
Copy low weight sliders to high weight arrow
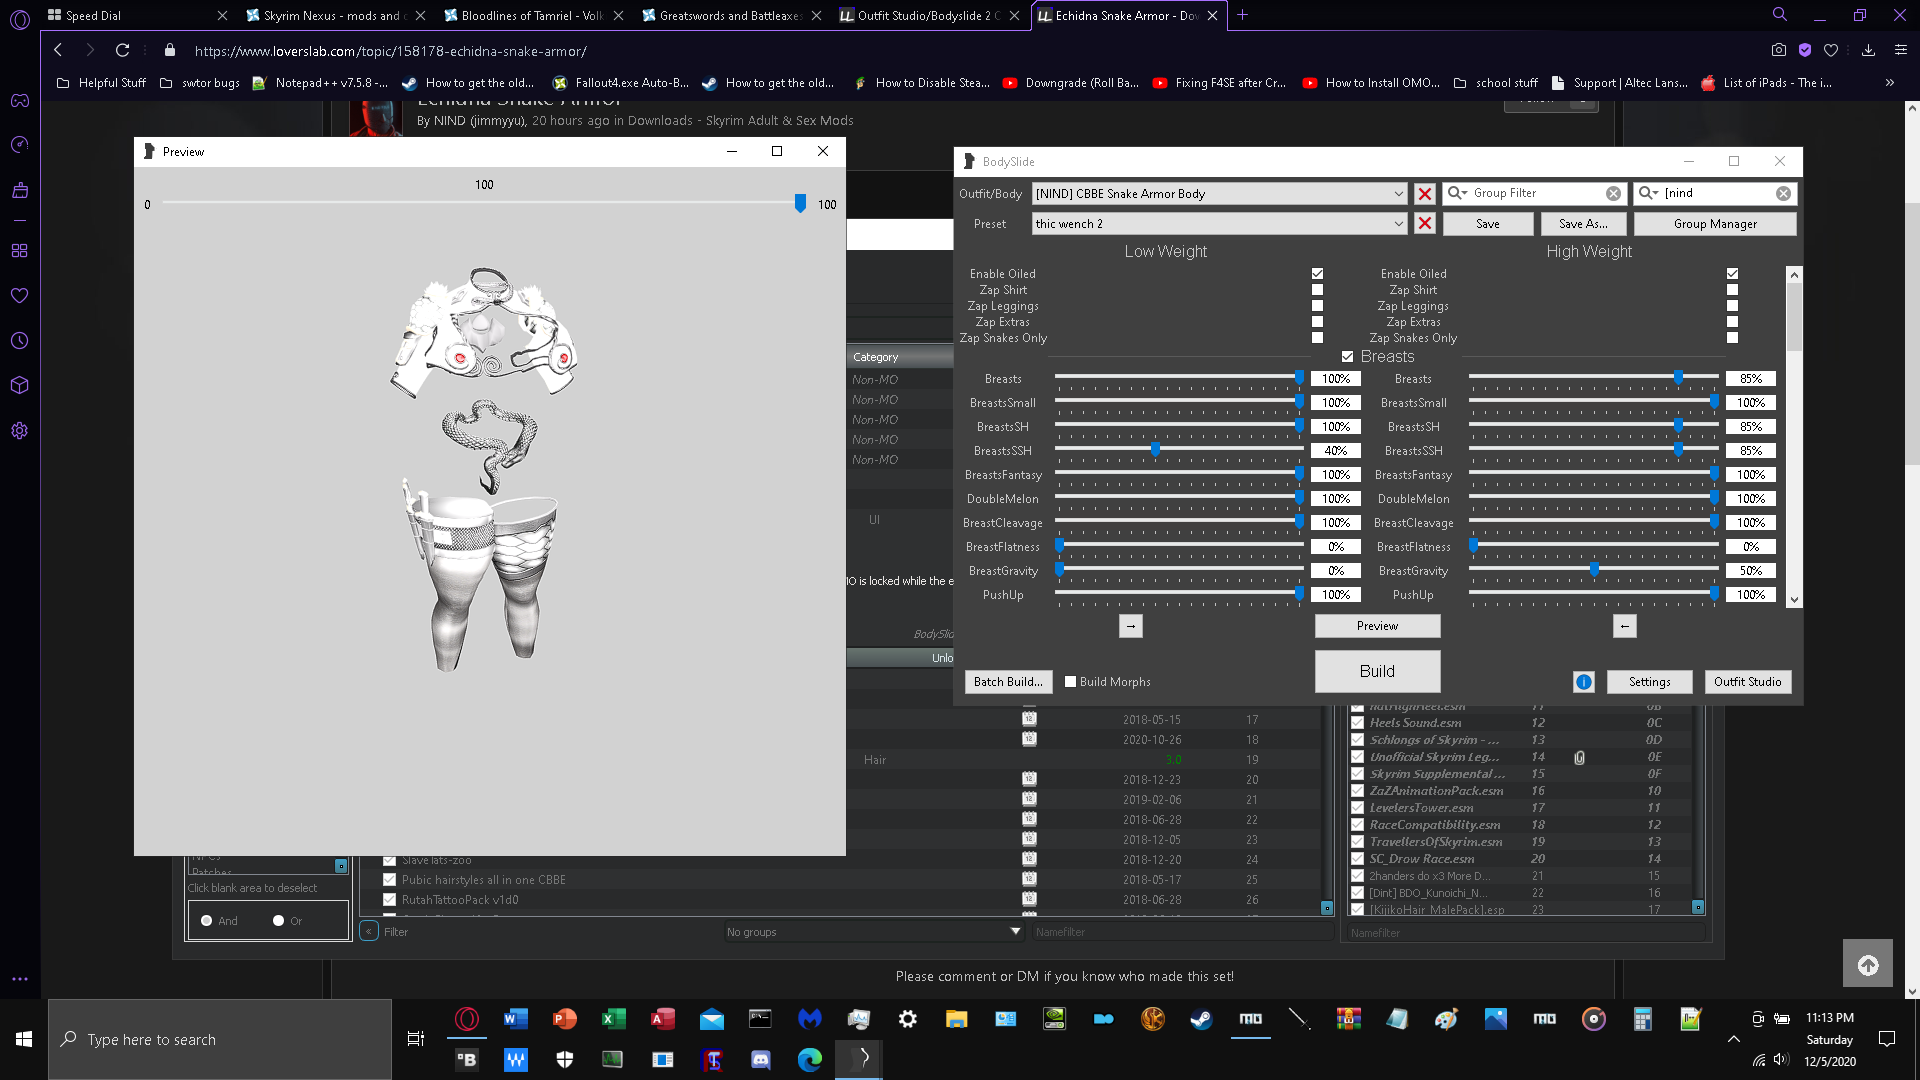point(1131,626)
